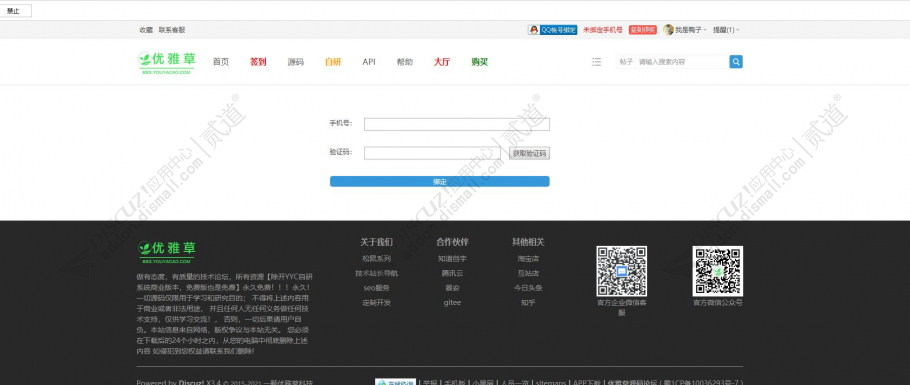
Task: Open the 签到 nav item
Action: pos(258,62)
